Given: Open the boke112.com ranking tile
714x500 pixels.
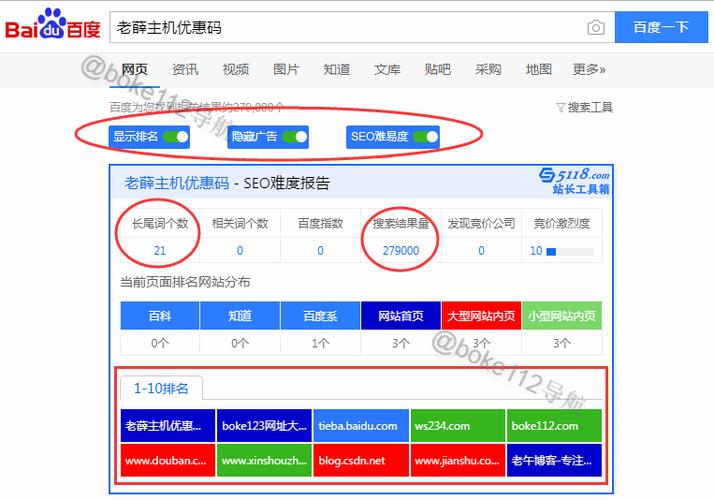Looking at the screenshot, I should point(554,426).
